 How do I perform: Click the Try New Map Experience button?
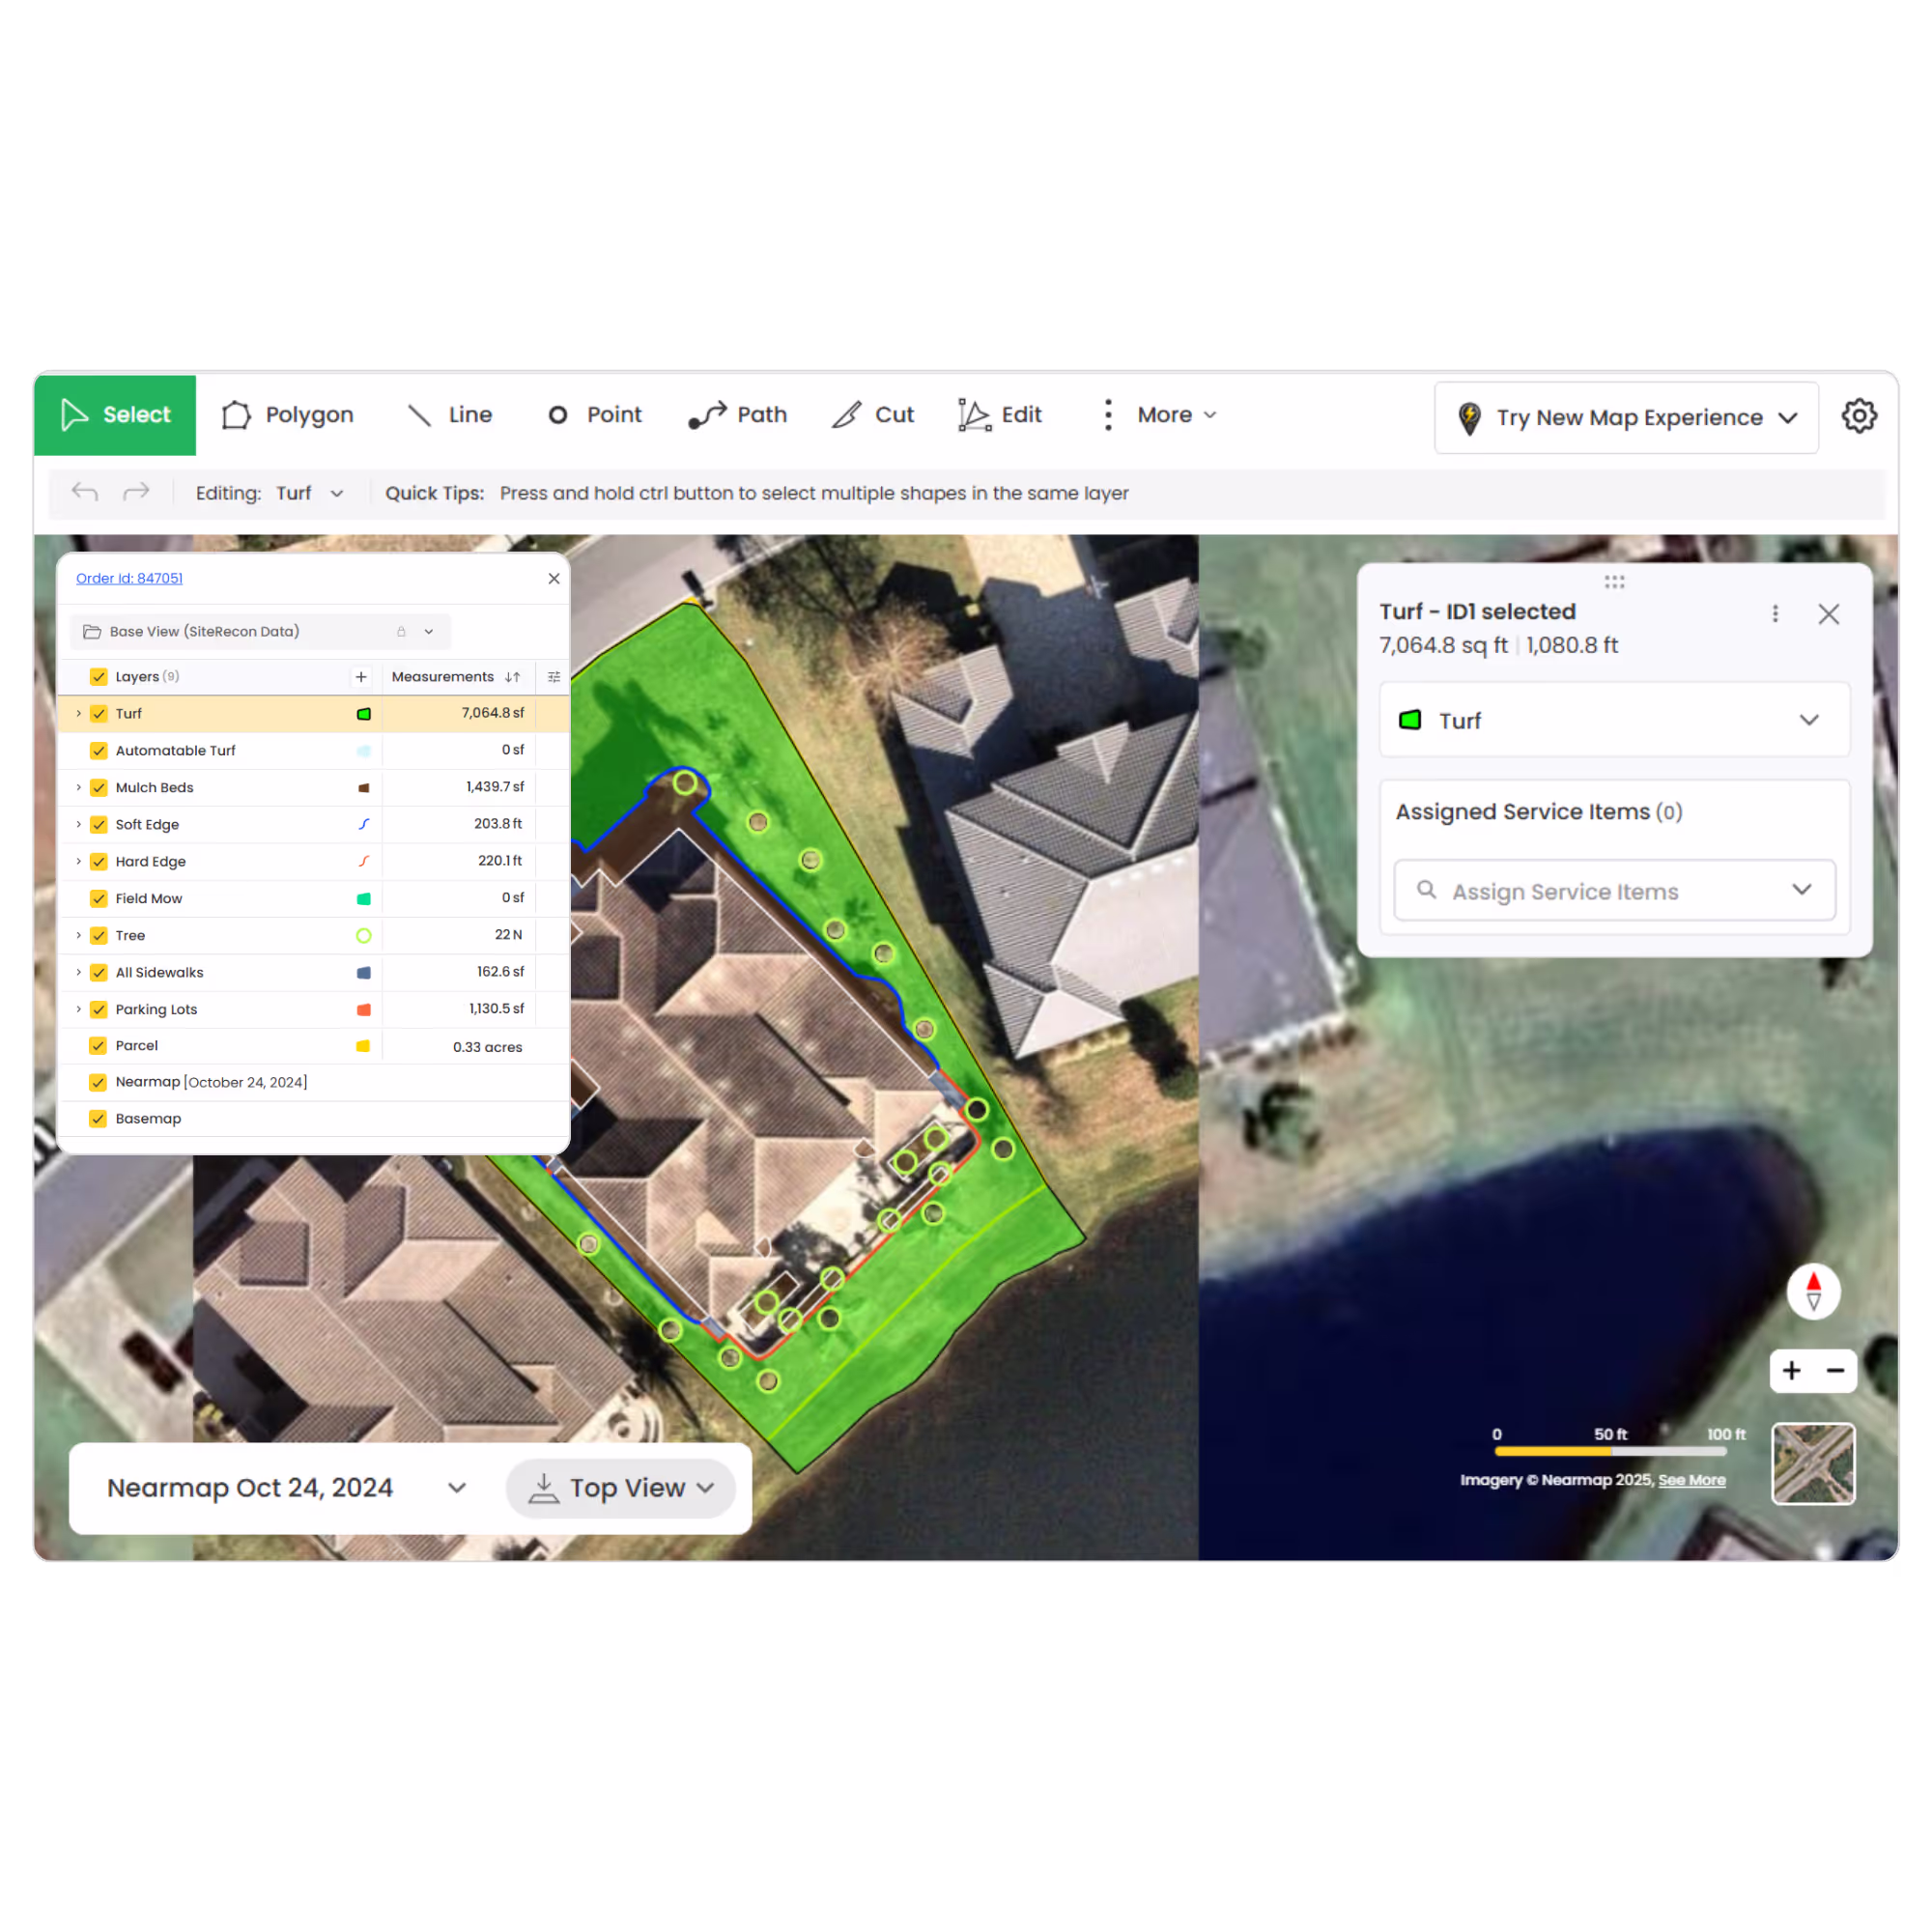click(1626, 418)
